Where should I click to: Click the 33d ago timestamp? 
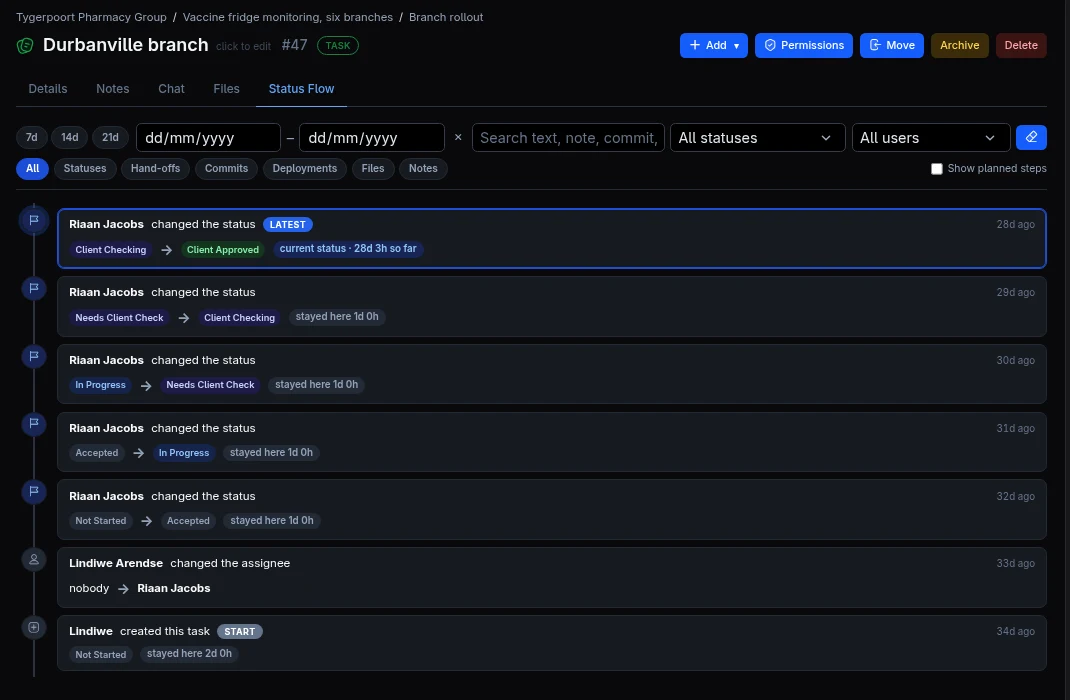[1015, 564]
